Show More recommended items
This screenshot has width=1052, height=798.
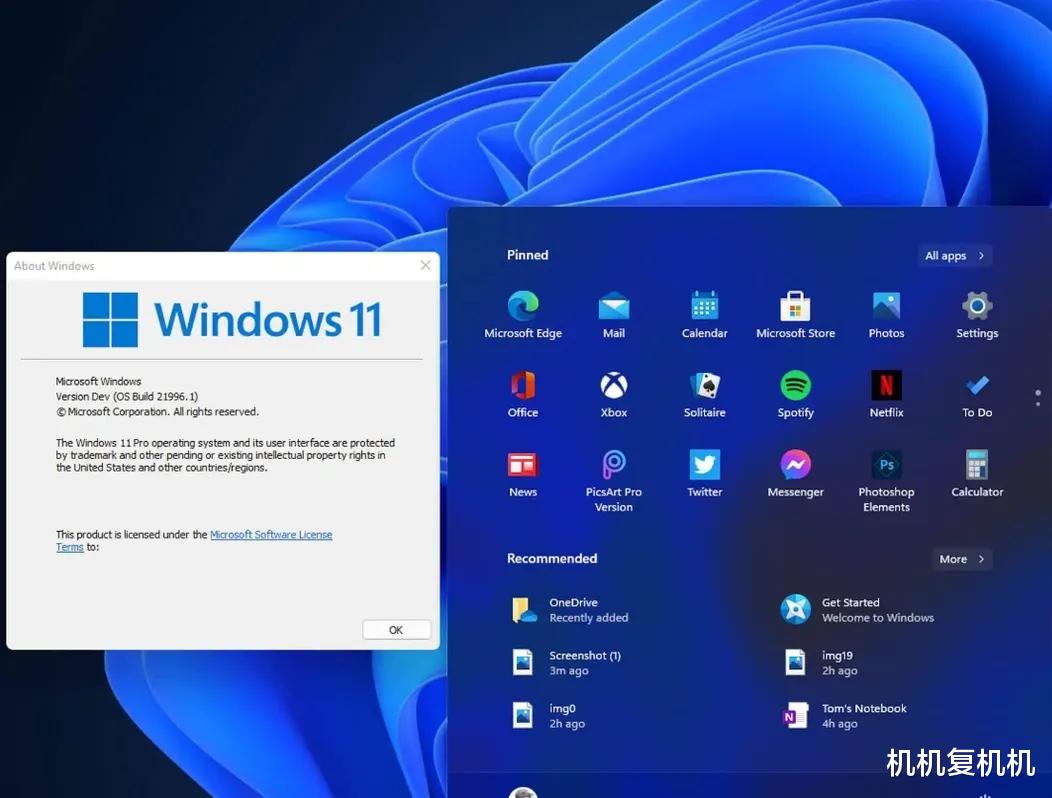[x=962, y=559]
